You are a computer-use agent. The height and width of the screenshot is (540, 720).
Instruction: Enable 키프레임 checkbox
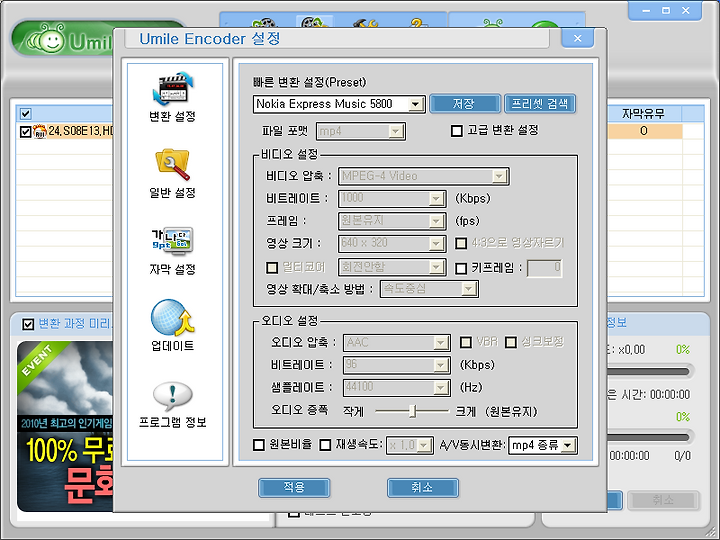pyautogui.click(x=461, y=269)
